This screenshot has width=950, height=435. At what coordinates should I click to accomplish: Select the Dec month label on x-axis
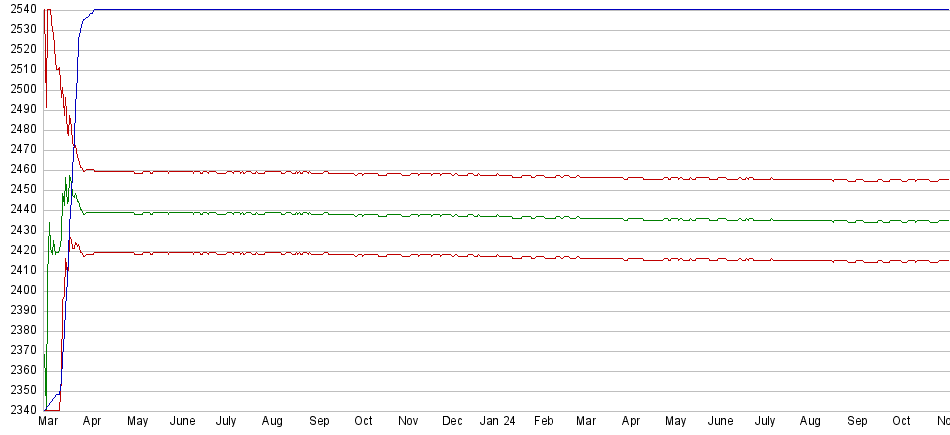click(x=453, y=422)
